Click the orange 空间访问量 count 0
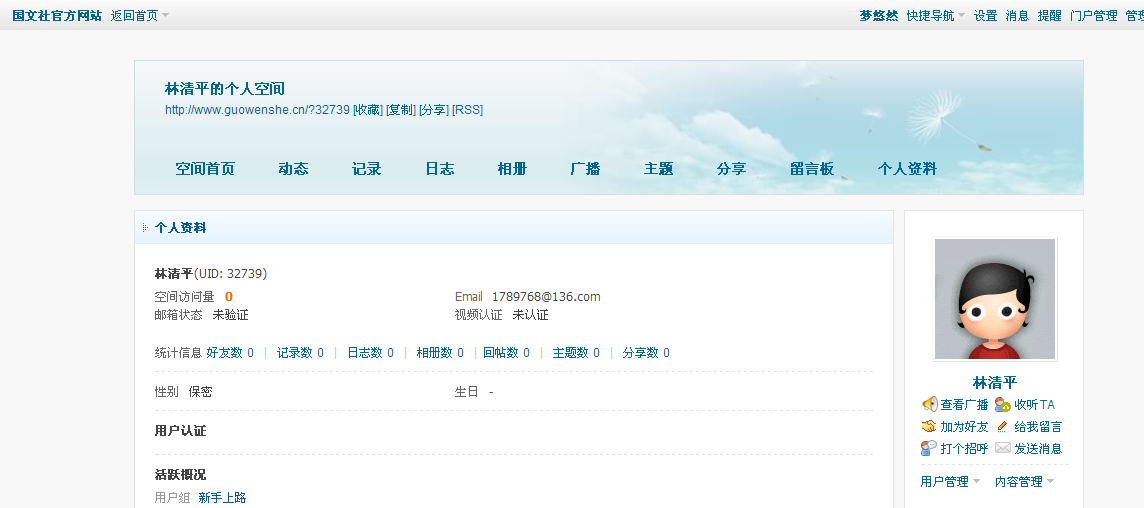The image size is (1144, 508). 229,296
